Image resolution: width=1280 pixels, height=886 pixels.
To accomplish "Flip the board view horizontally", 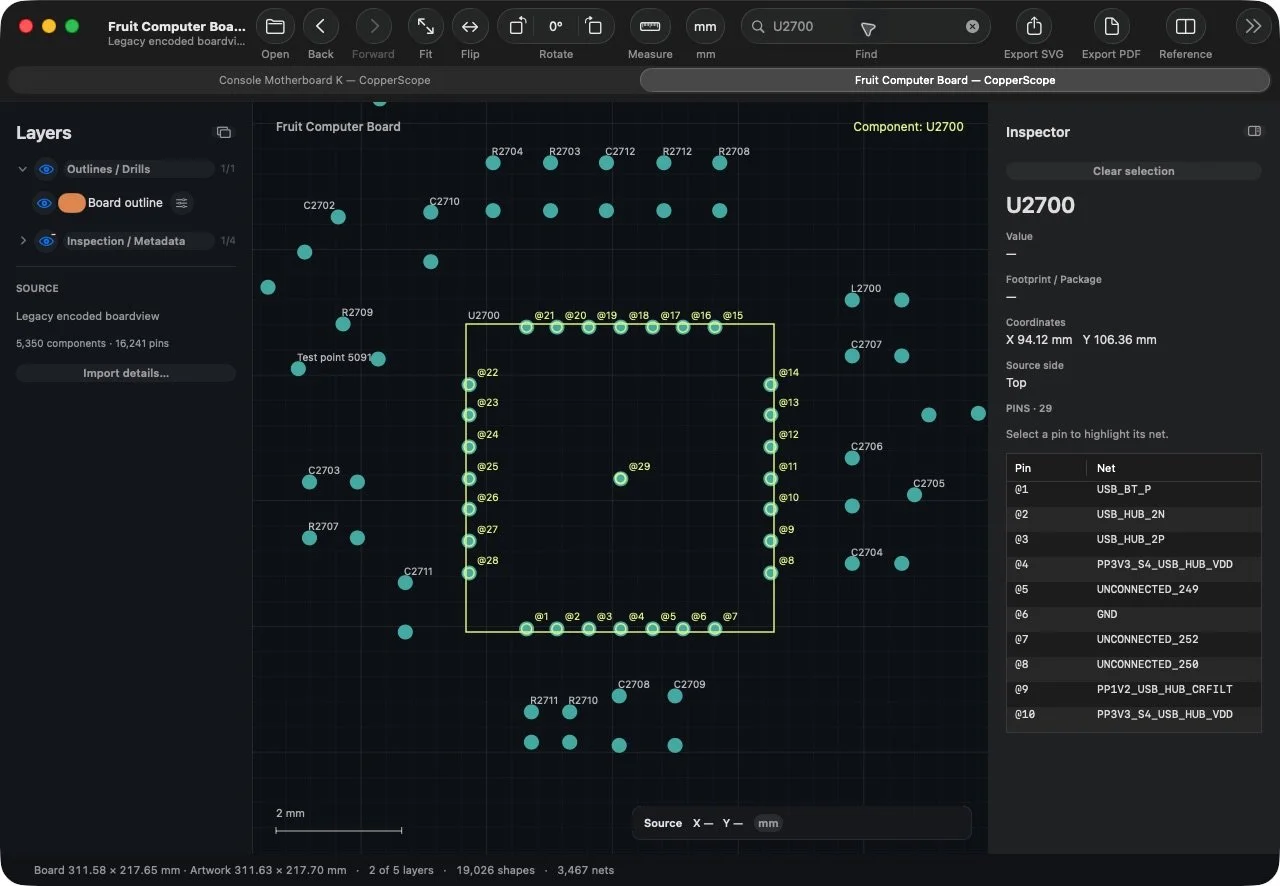I will point(470,27).
